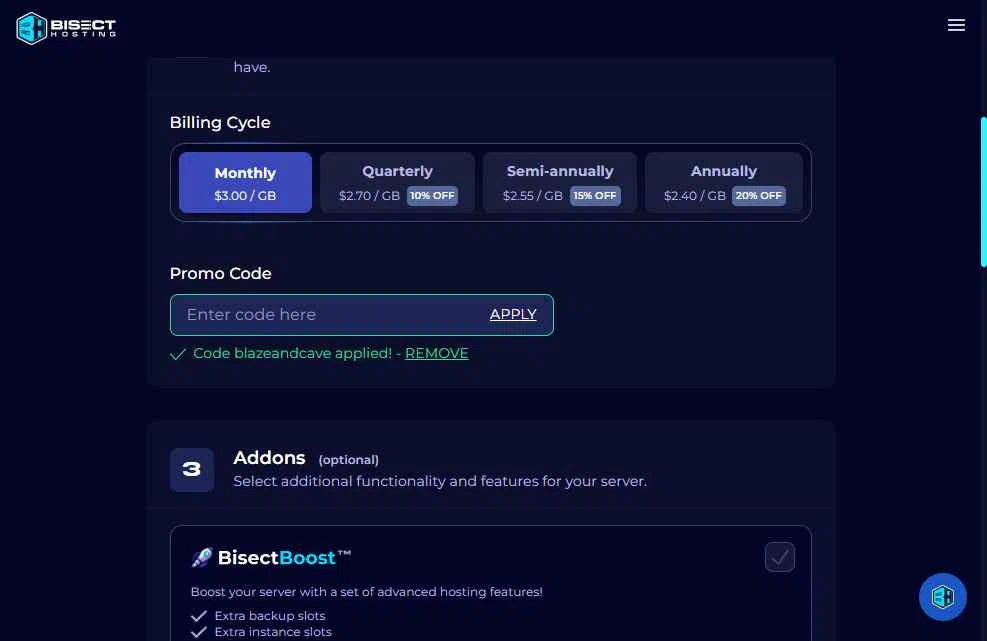Click the step 3 number badge
Image resolution: width=987 pixels, height=641 pixels.
click(192, 470)
